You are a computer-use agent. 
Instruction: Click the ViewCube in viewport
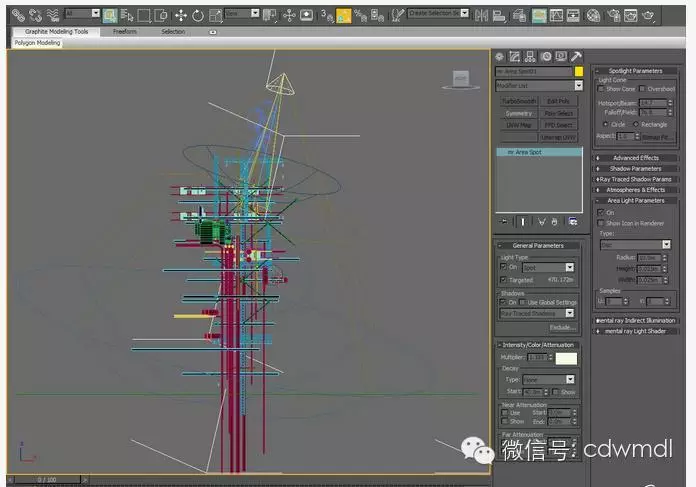click(460, 78)
